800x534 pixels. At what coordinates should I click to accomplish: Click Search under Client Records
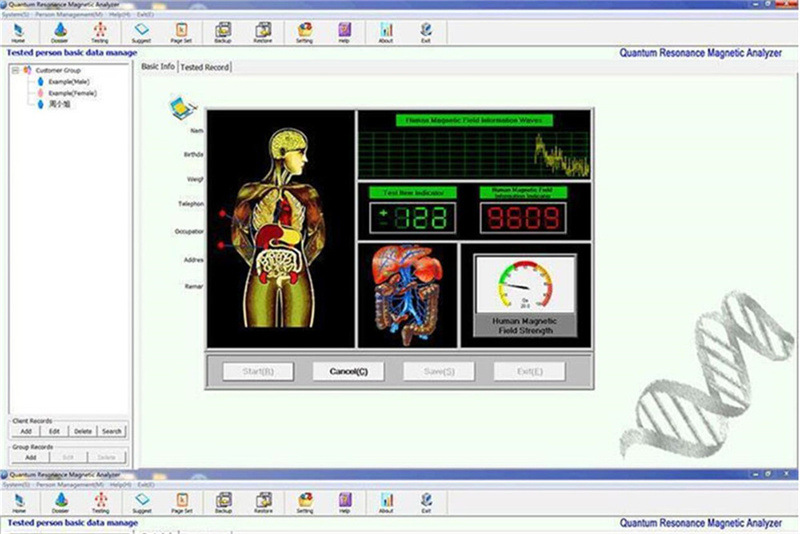tap(111, 431)
